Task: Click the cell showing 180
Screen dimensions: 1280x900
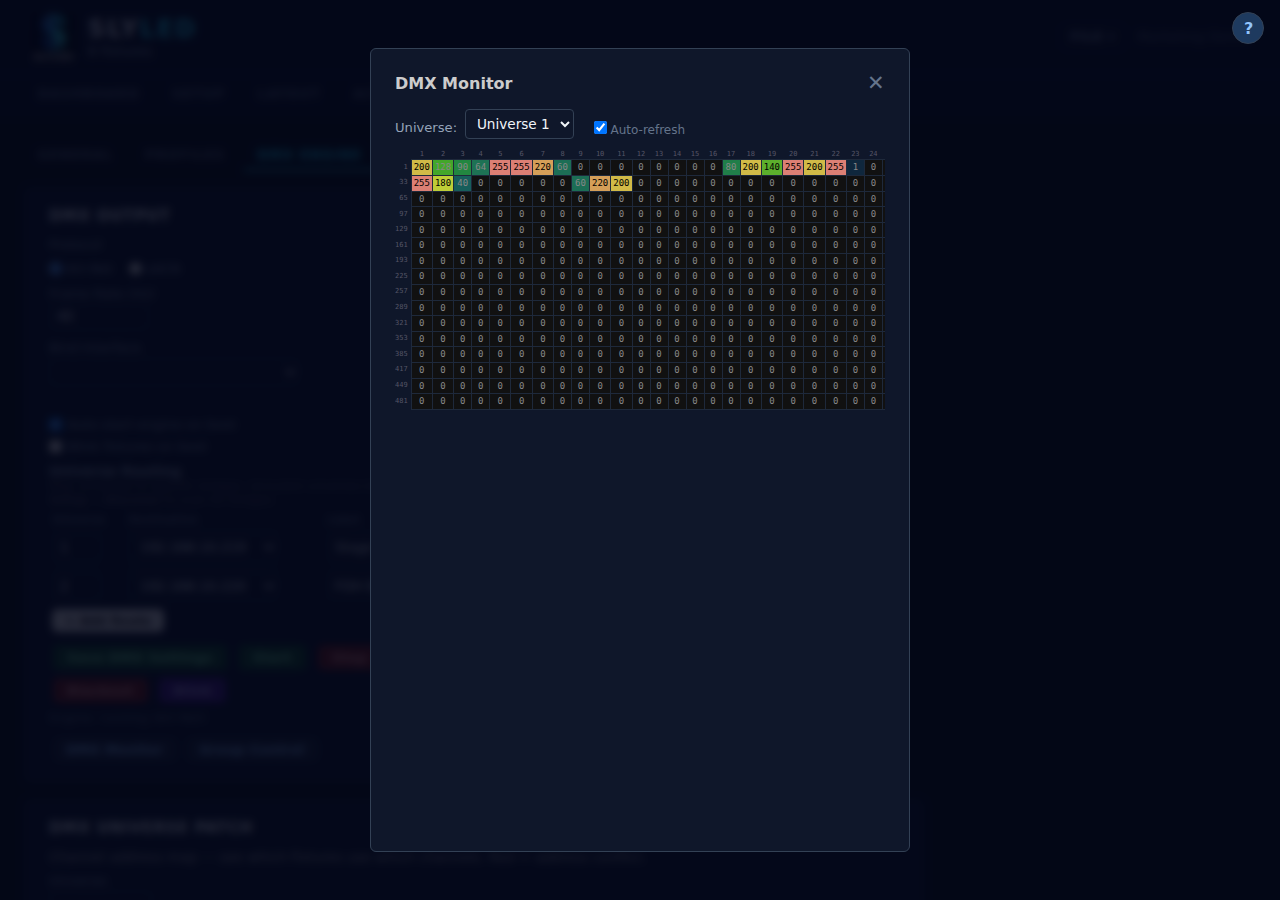Action: pyautogui.click(x=443, y=184)
